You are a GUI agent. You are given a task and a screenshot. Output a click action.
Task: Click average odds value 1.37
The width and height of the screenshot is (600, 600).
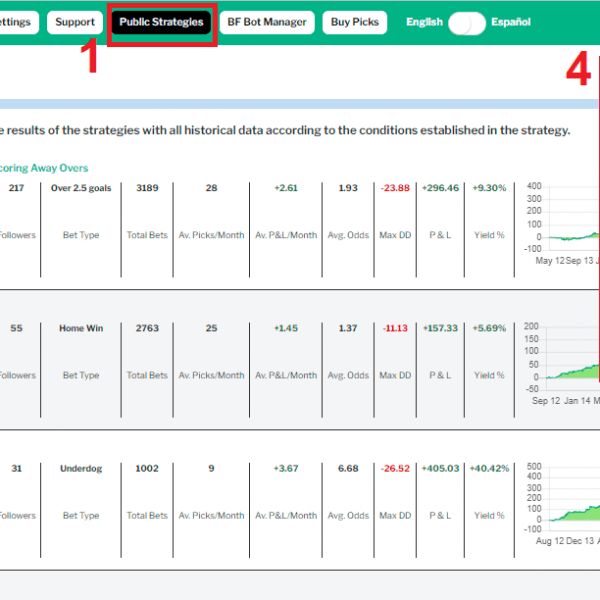[348, 328]
